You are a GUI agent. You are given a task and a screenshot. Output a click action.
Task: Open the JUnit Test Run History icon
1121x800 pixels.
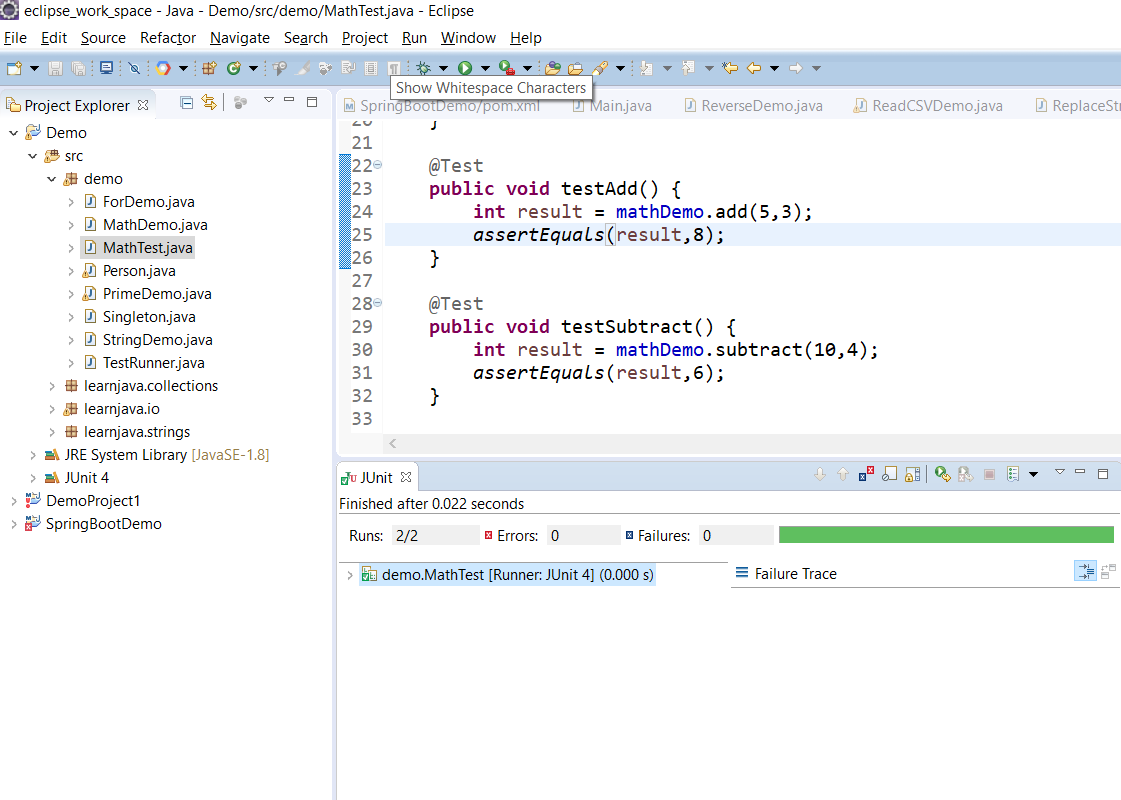pyautogui.click(x=1013, y=475)
